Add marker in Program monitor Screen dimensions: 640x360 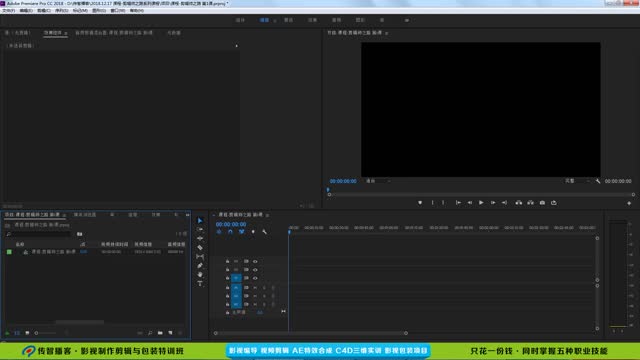click(x=420, y=202)
